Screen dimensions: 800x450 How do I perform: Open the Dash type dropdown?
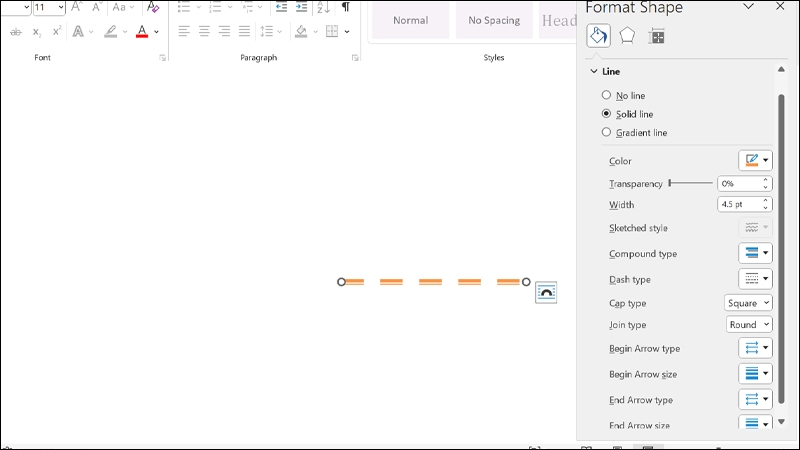coord(755,279)
